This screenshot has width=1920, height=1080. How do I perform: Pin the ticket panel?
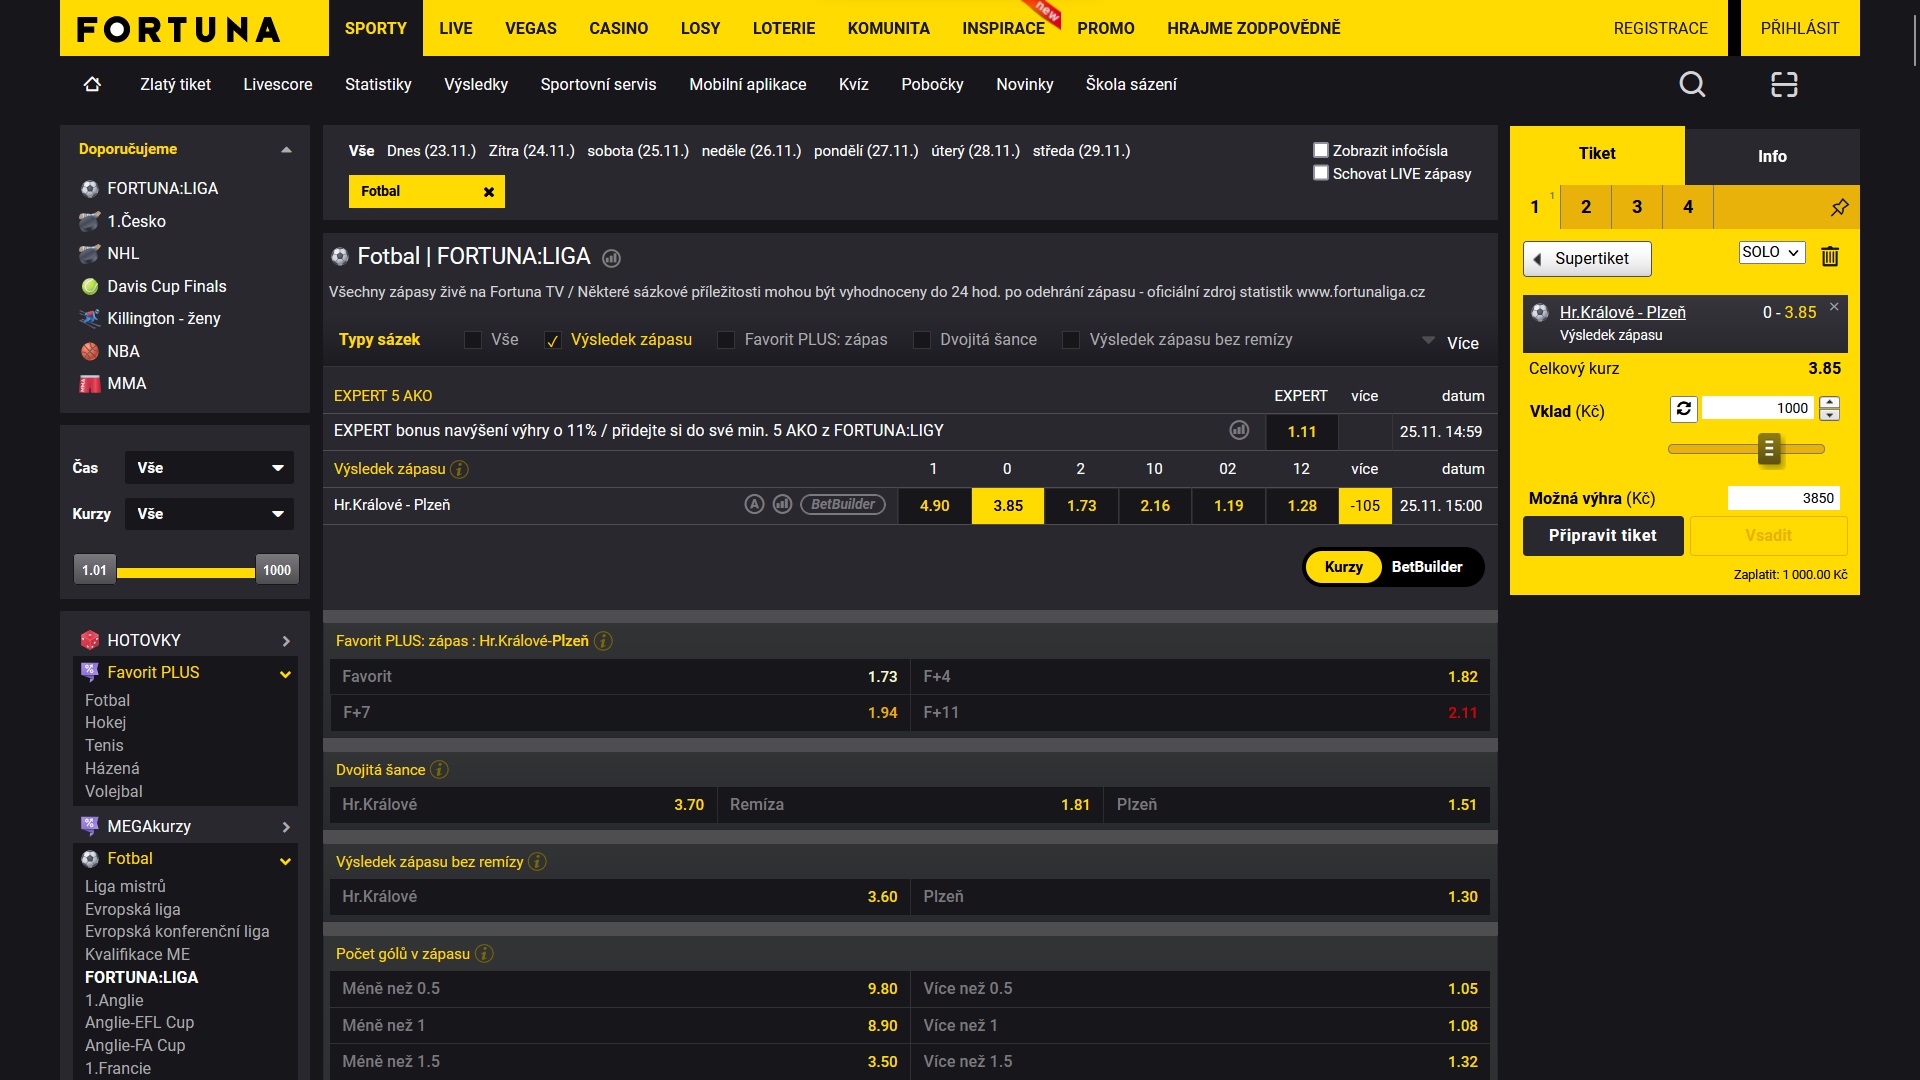(1839, 207)
